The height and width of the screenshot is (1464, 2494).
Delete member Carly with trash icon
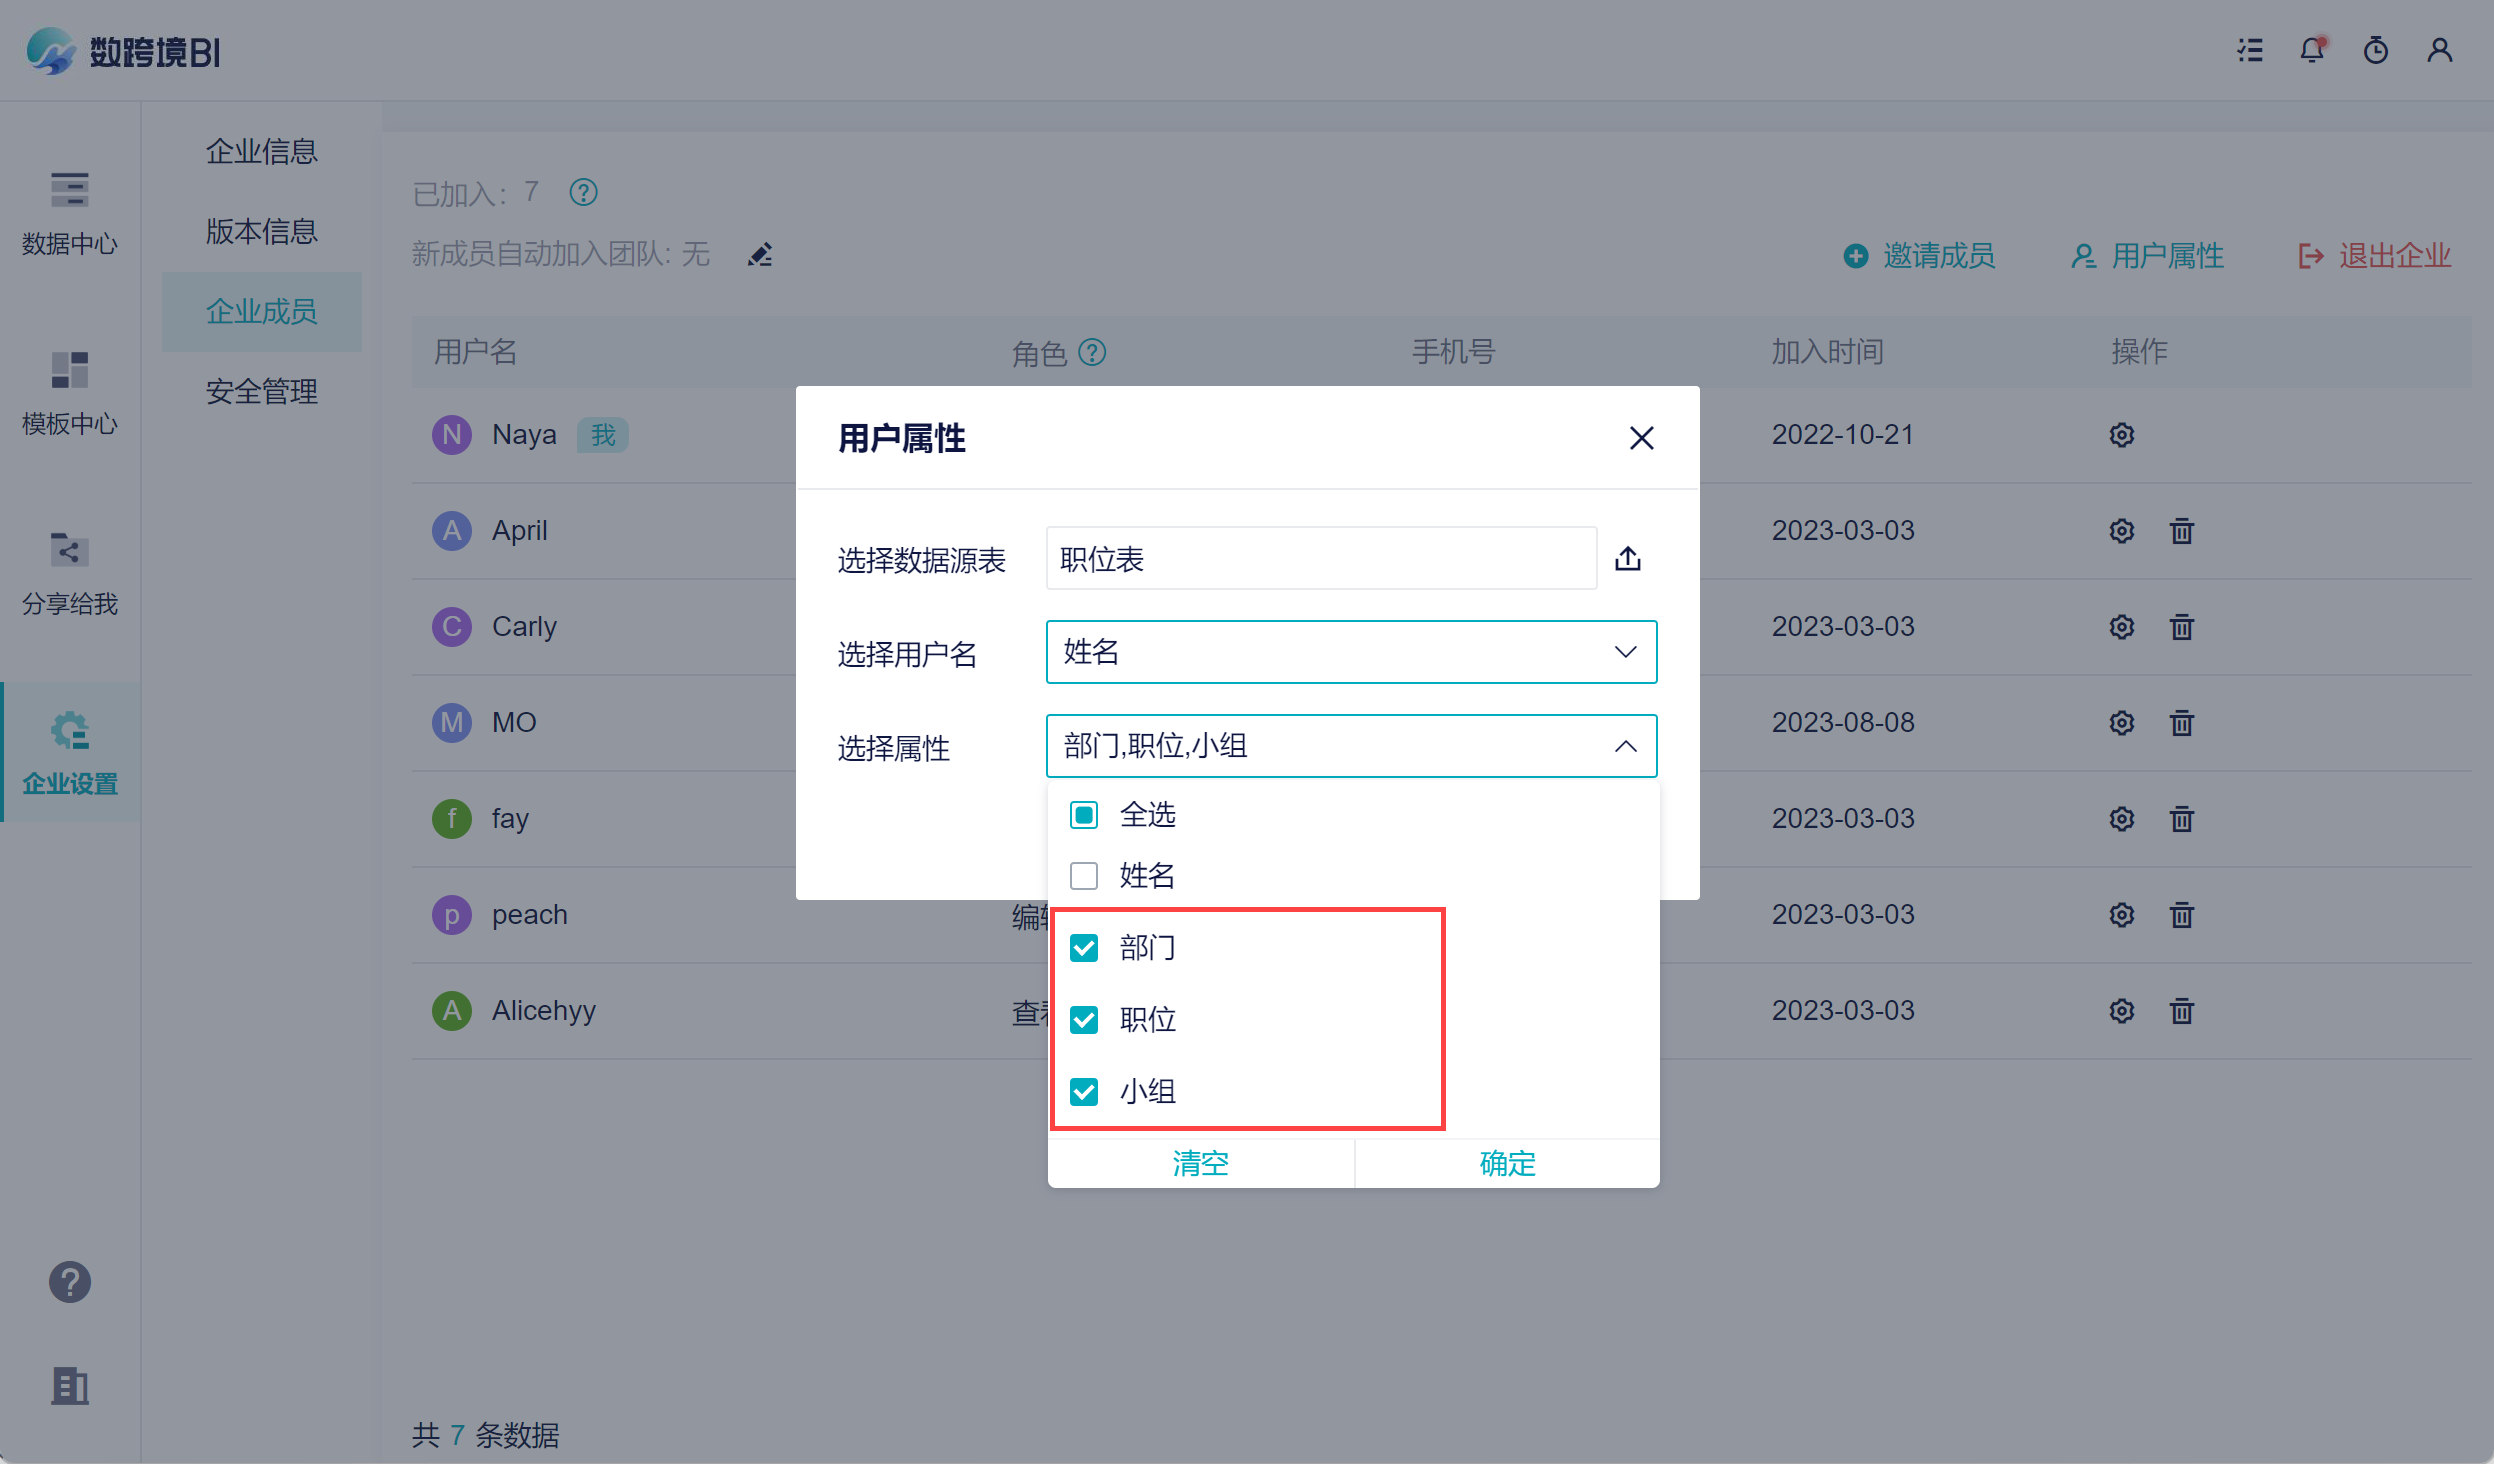pos(2181,627)
